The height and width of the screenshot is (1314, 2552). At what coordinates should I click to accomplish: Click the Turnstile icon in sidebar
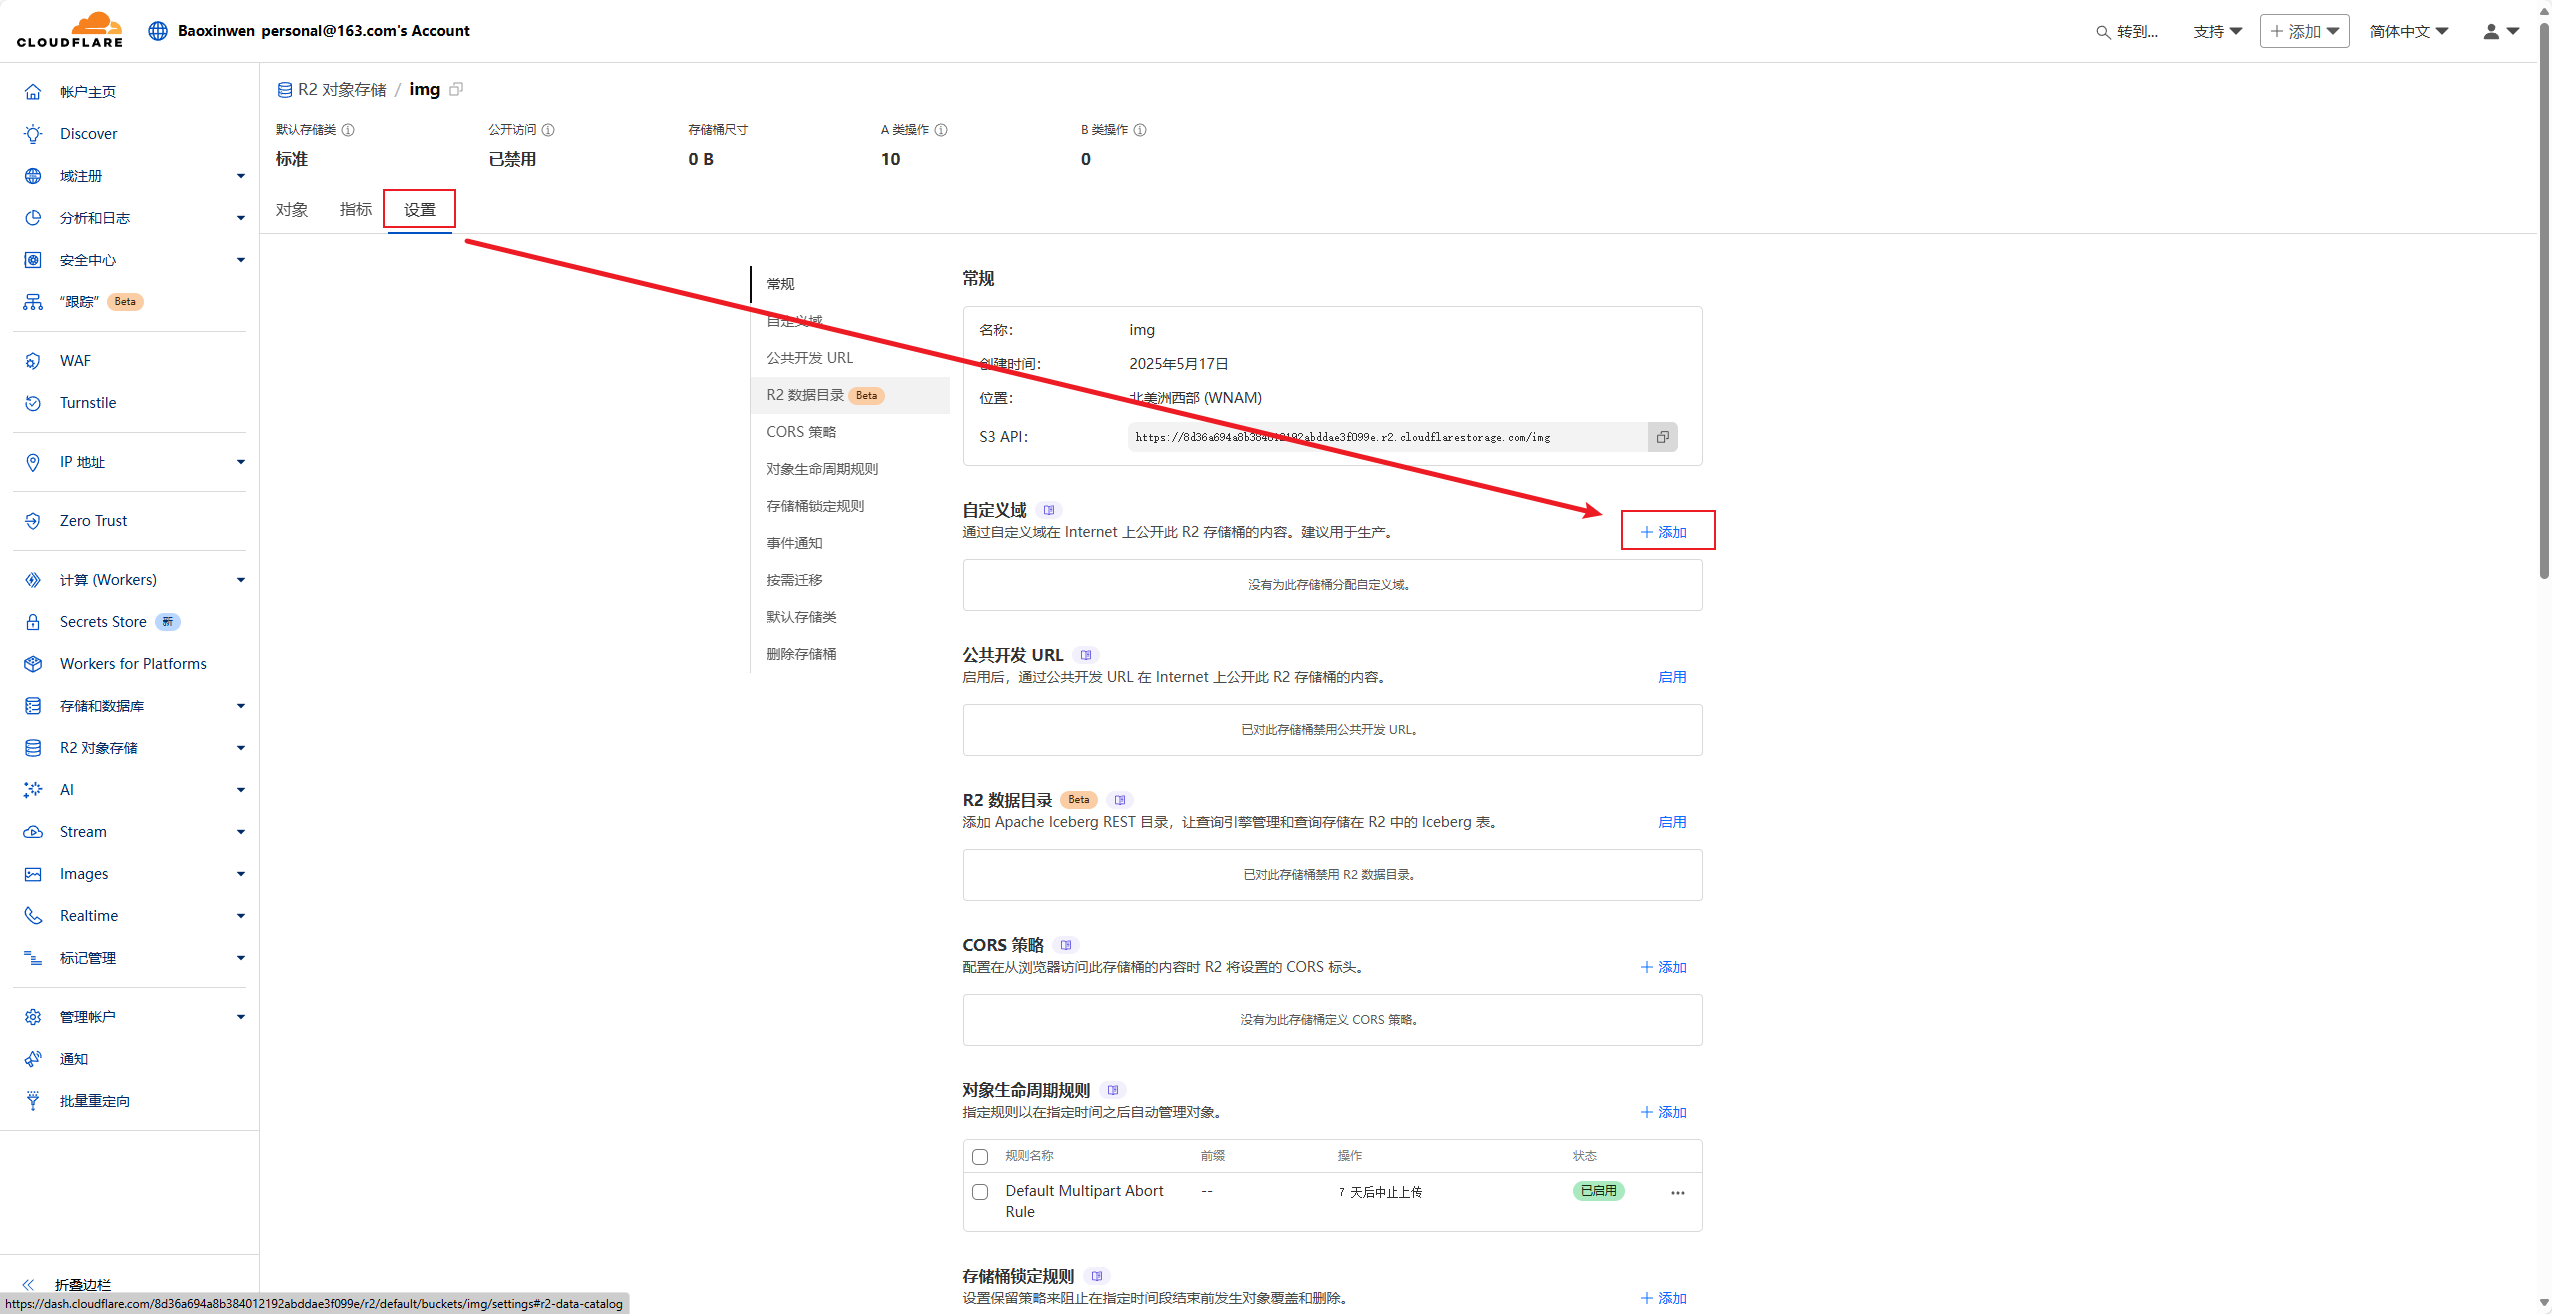pyautogui.click(x=33, y=403)
